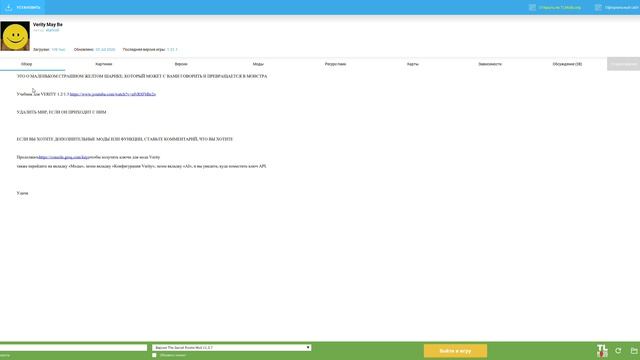Viewport: 640px width, 360px height.
Task: Click the TL logo icon in the bottom bar
Action: 602,351
